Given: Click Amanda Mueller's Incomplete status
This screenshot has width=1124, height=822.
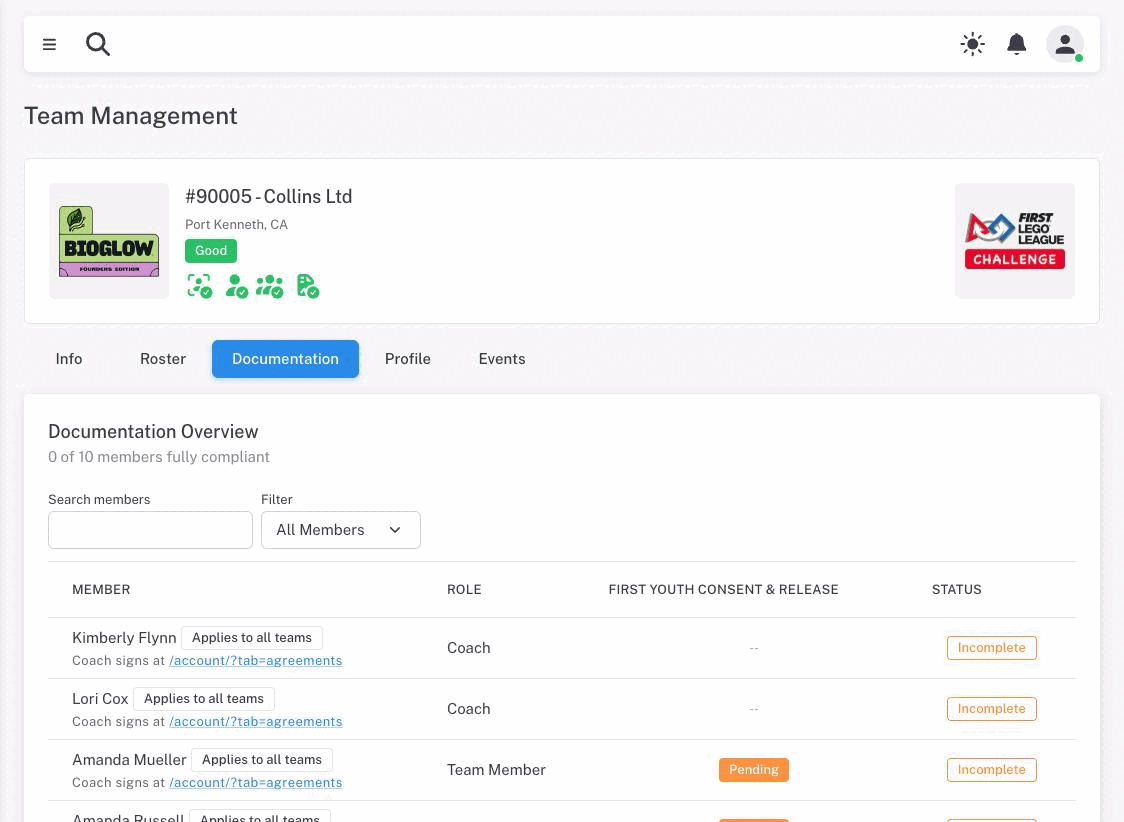Looking at the screenshot, I should pyautogui.click(x=991, y=770).
